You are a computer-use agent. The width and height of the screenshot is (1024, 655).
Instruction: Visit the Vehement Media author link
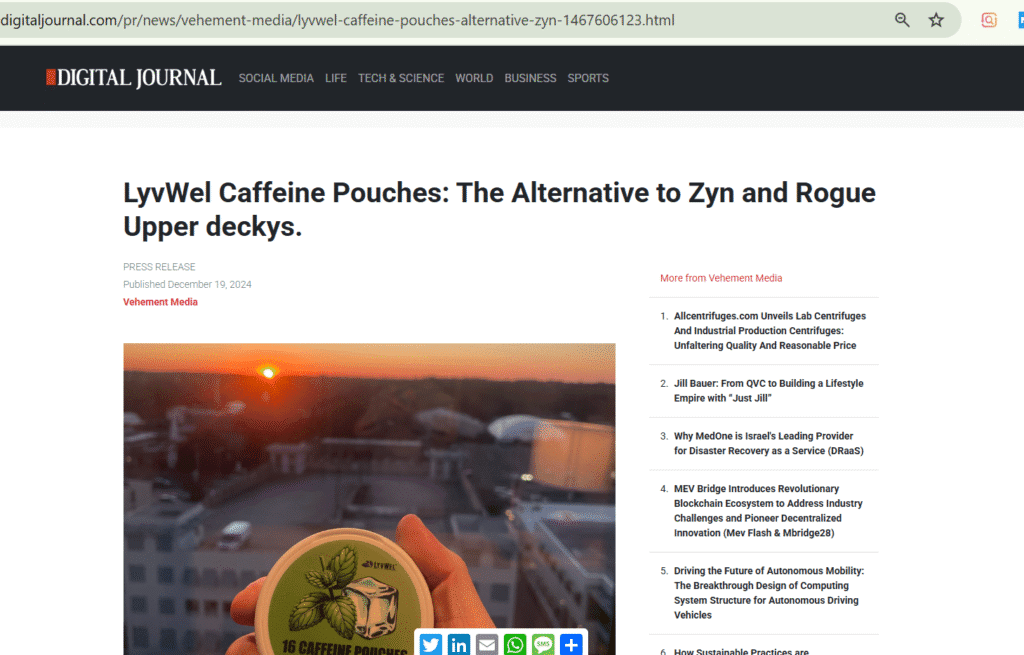click(x=160, y=302)
